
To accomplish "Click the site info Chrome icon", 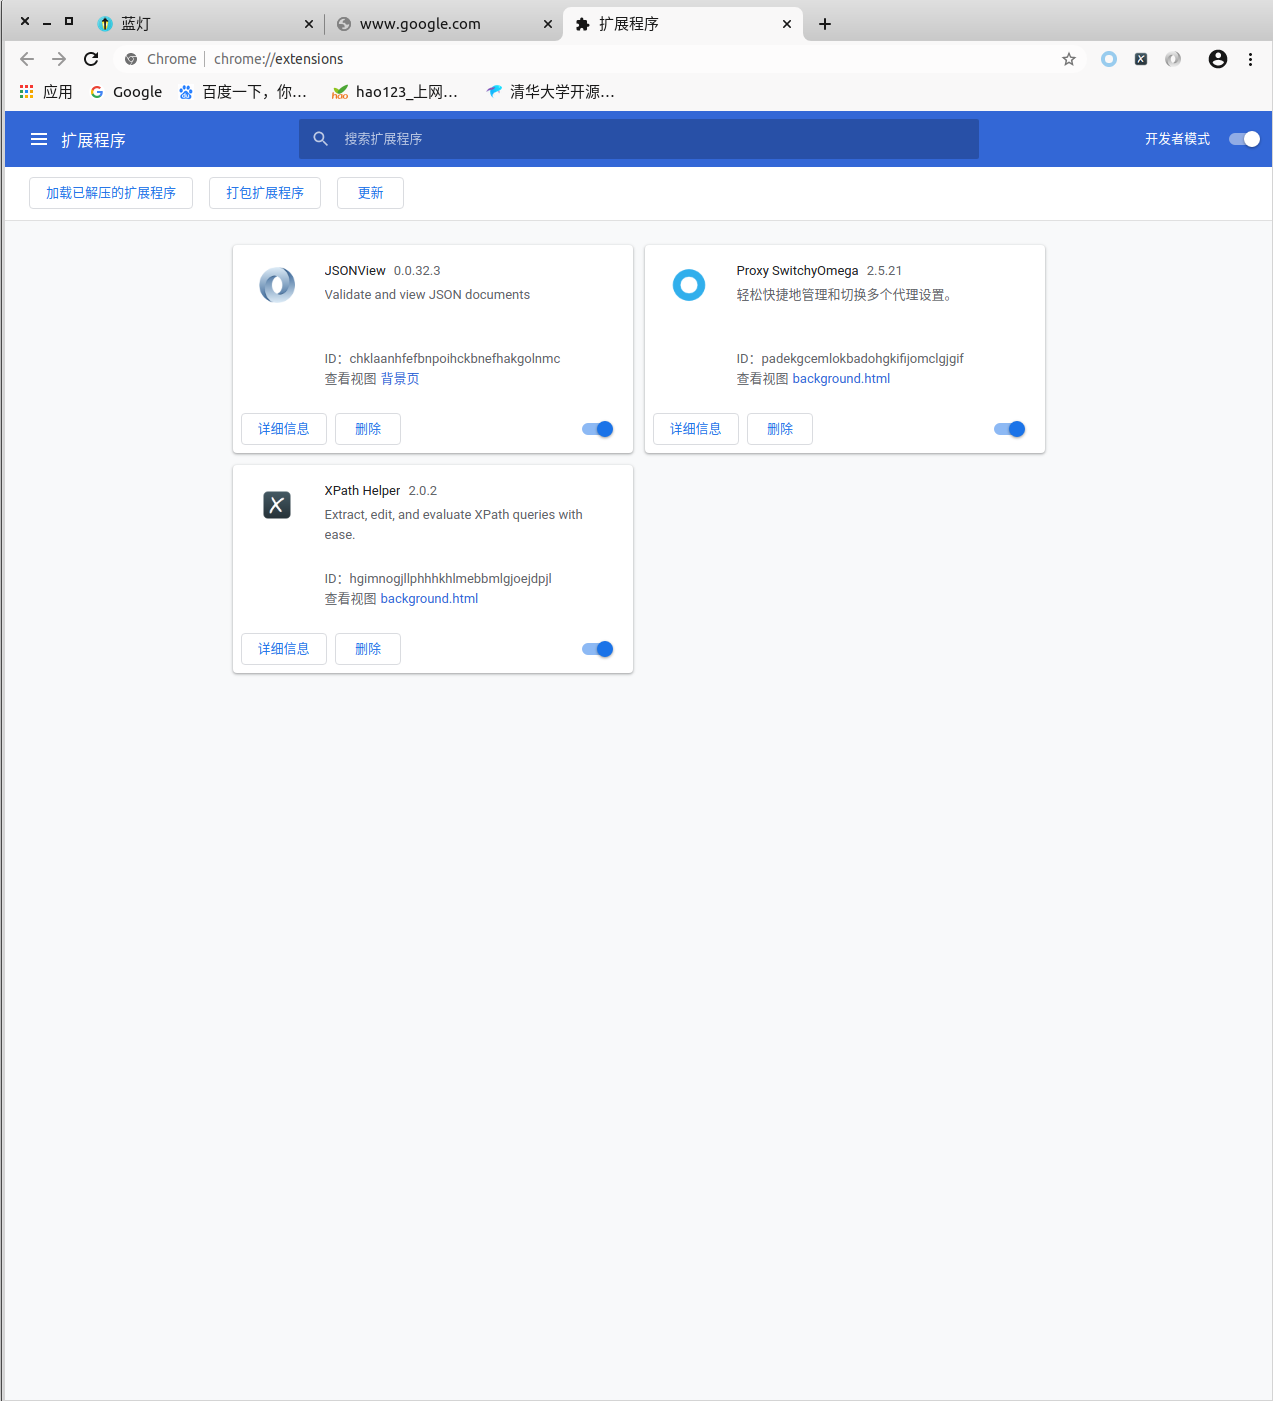I will [131, 59].
